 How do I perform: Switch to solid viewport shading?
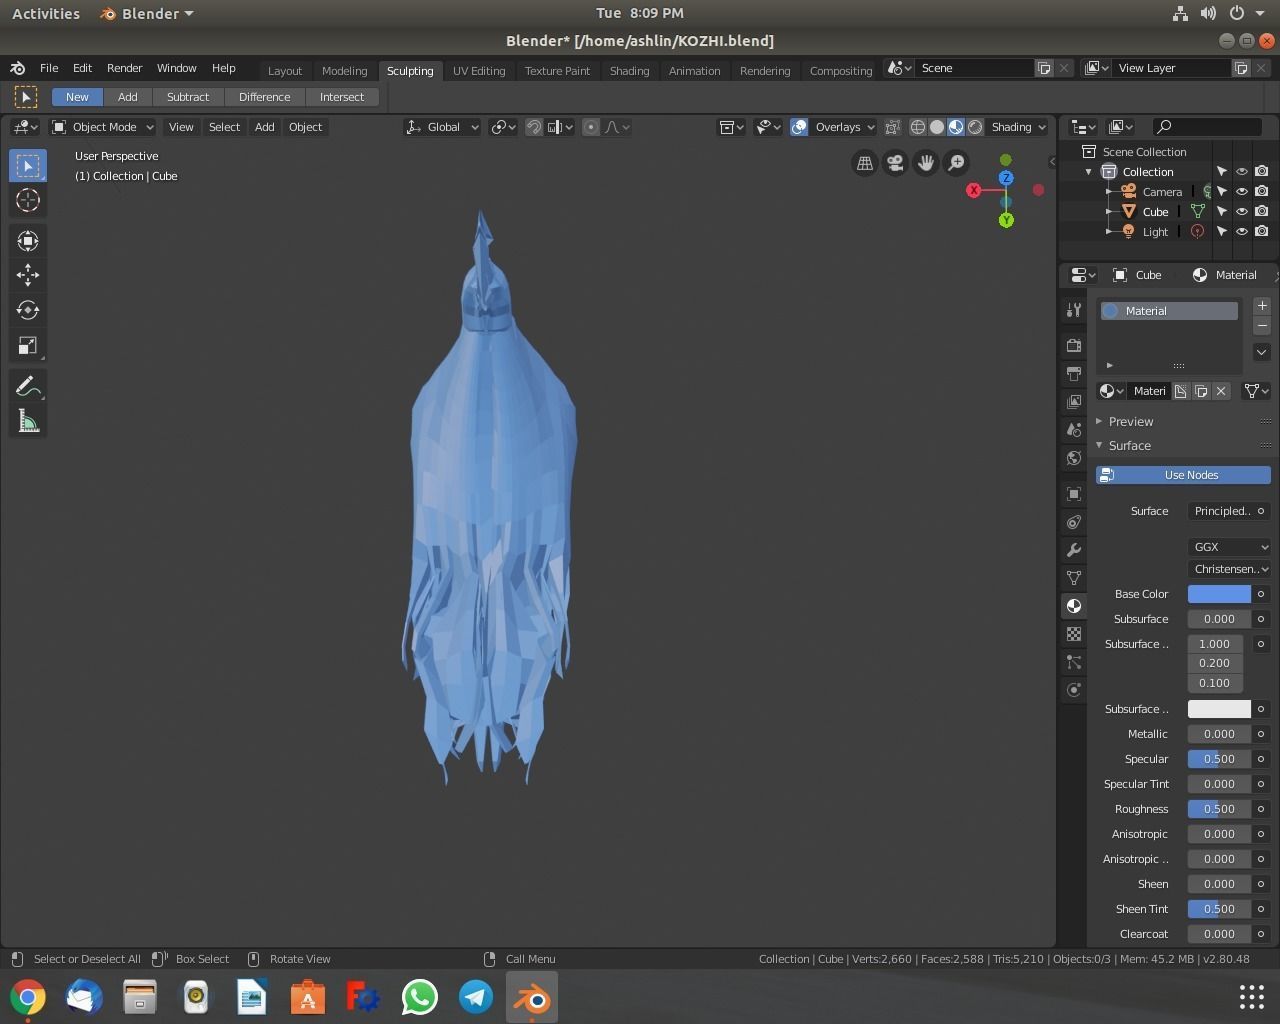click(937, 127)
